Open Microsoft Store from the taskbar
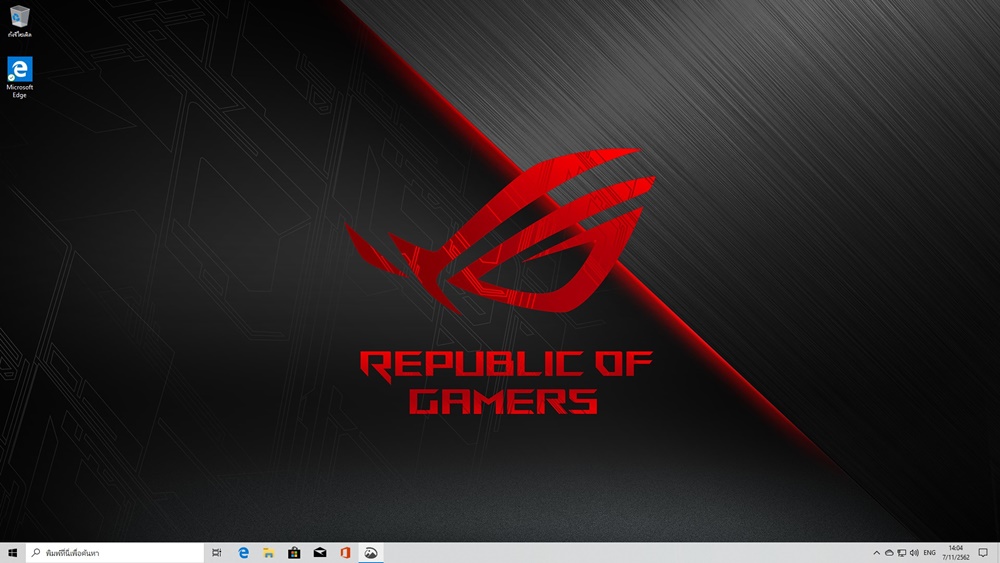The height and width of the screenshot is (563, 1000). 294,553
